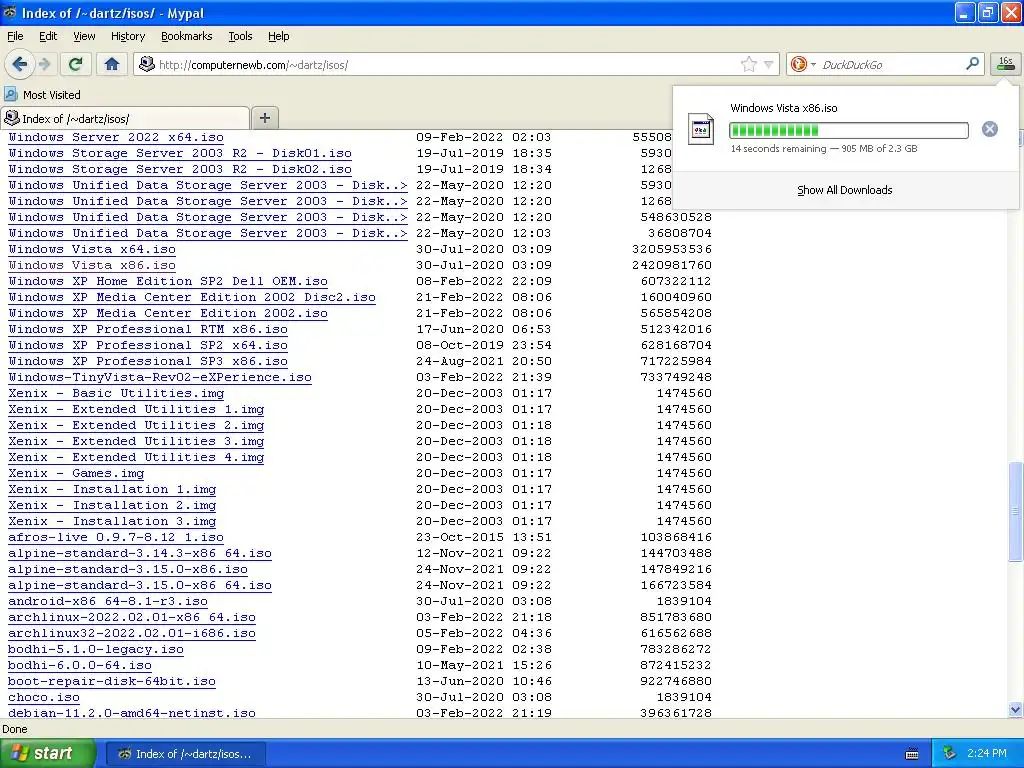Open Xenix - Extended Utilities 4.img link
Viewport: 1024px width, 768px height.
click(x=136, y=457)
